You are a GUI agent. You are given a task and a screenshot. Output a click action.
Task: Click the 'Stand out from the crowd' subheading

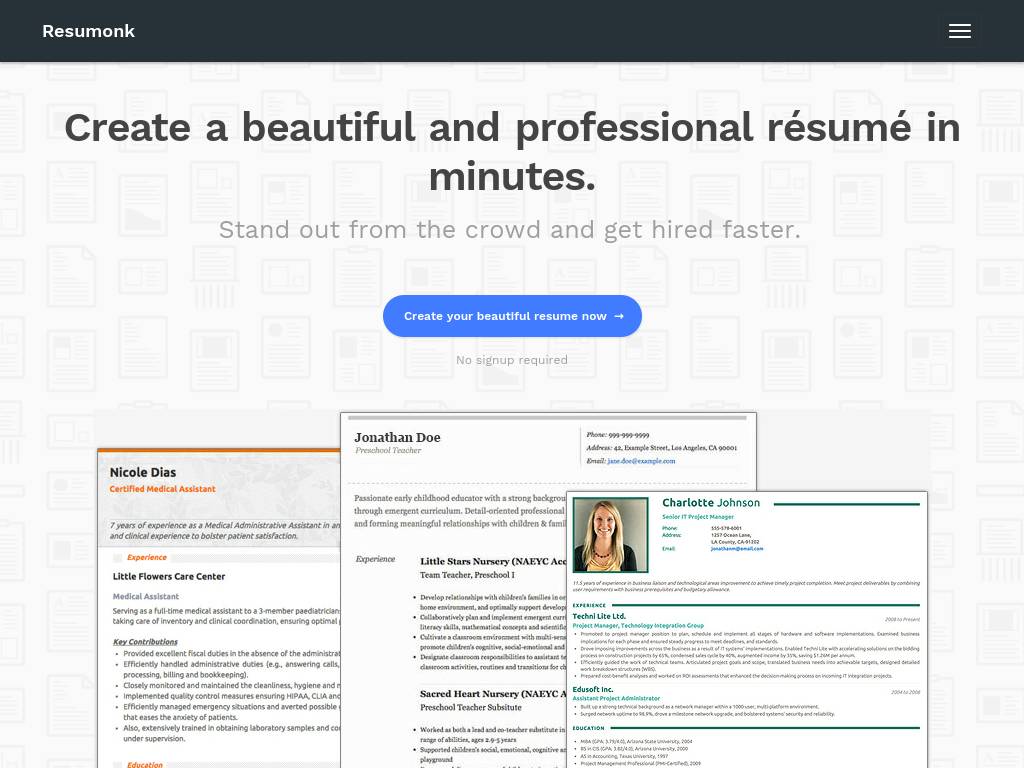(x=510, y=229)
